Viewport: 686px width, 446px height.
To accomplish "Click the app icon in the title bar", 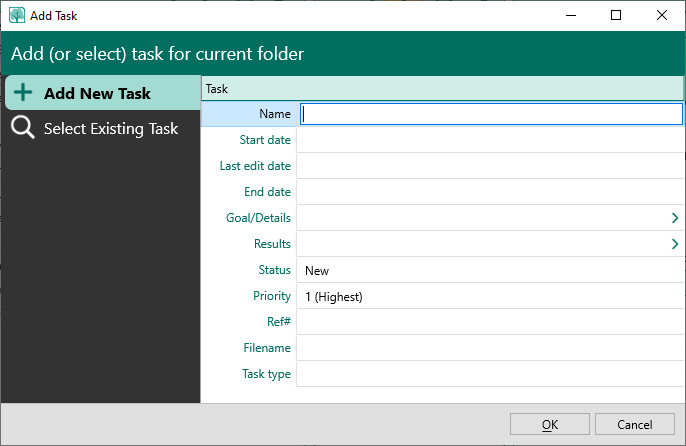I will coord(16,16).
